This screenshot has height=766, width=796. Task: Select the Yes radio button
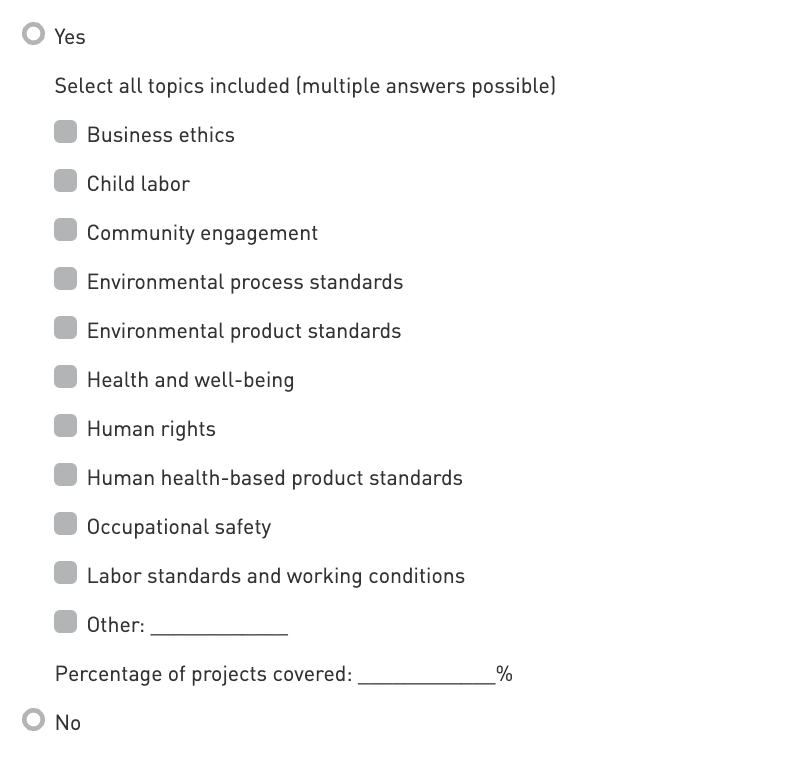pos(35,35)
